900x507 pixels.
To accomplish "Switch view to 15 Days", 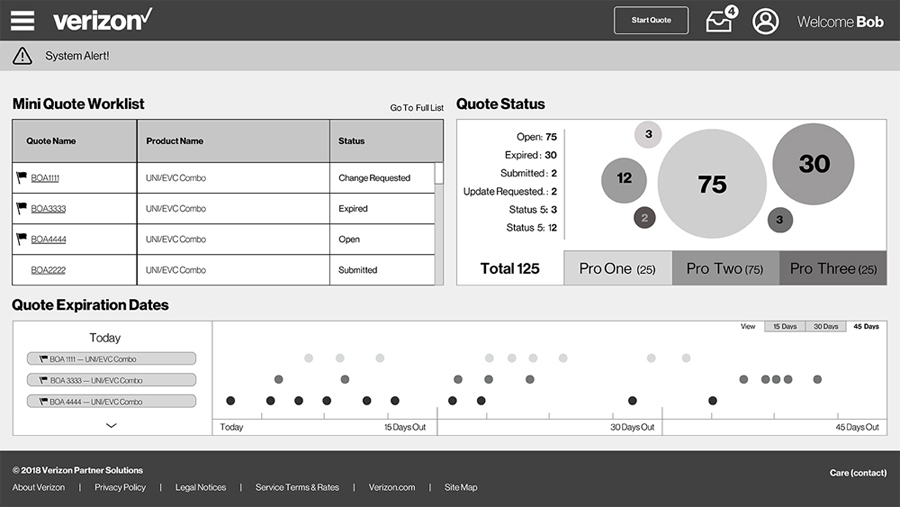I will 785,326.
